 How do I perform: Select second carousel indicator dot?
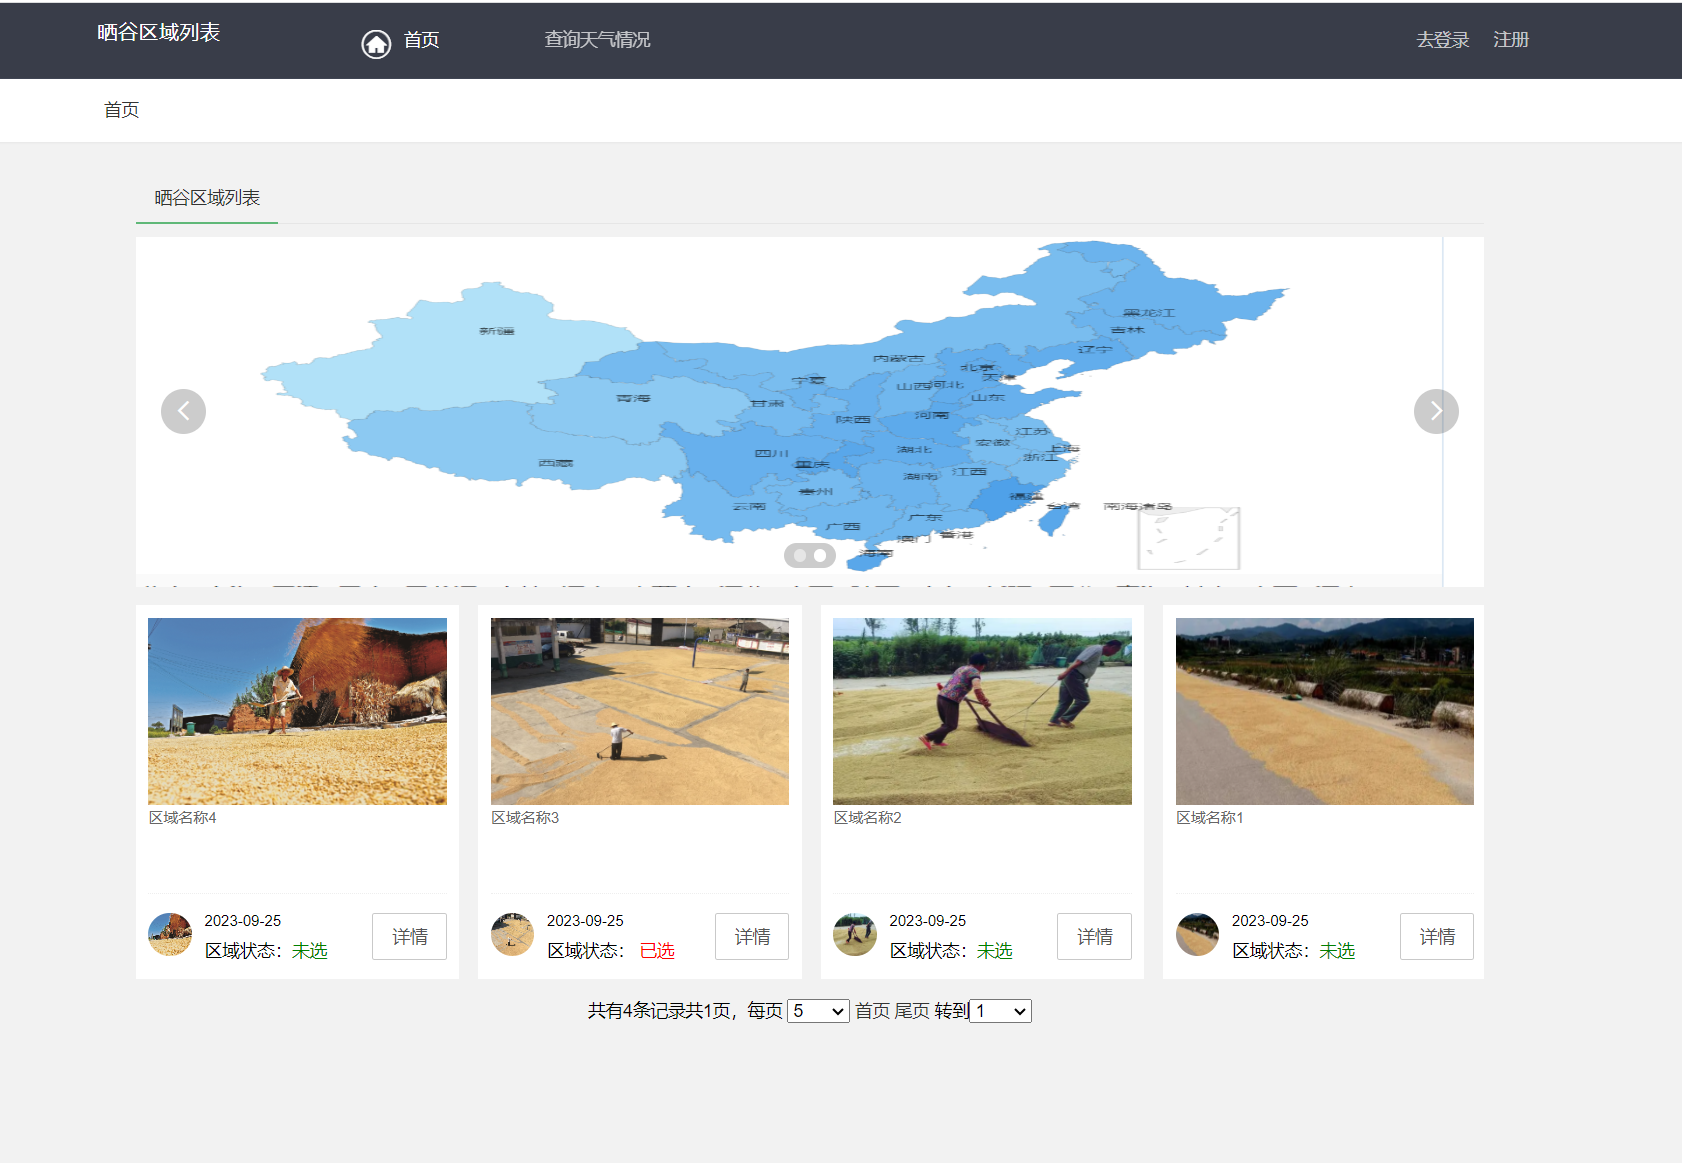820,555
